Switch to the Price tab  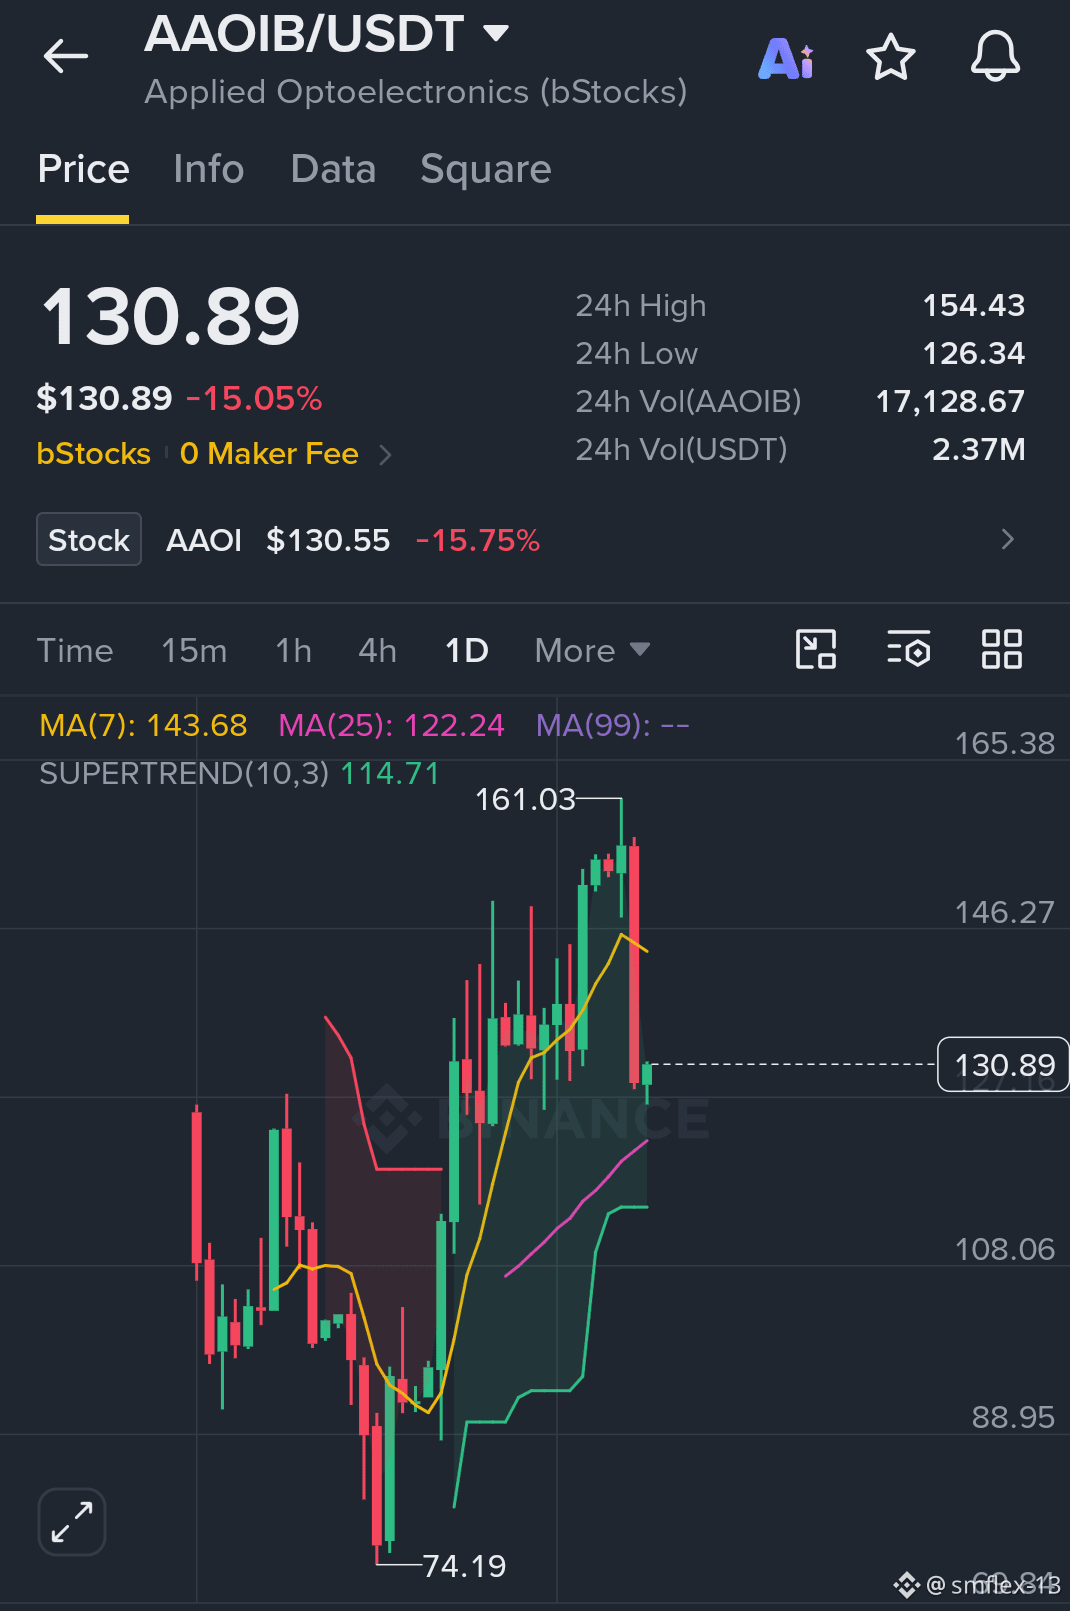[x=83, y=169]
